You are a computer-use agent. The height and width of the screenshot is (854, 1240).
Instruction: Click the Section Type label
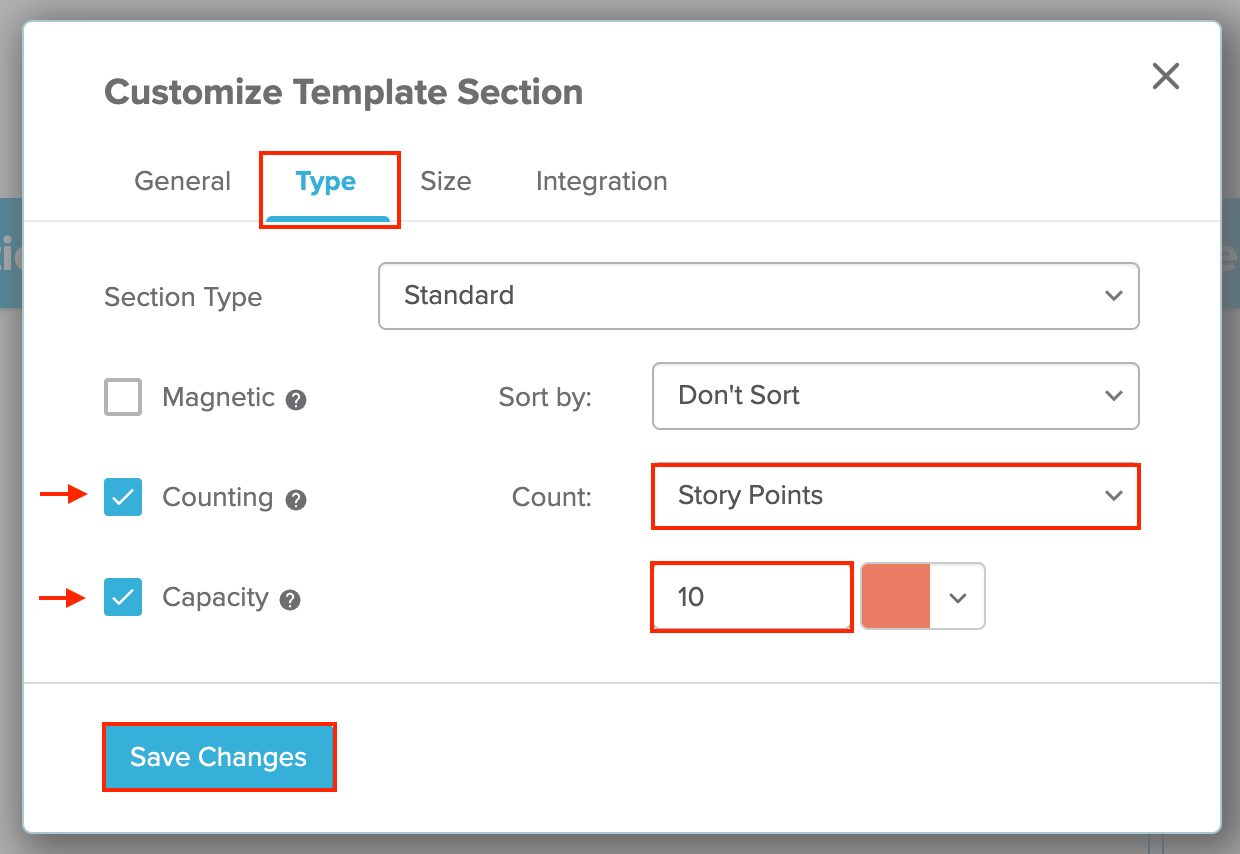tap(183, 297)
